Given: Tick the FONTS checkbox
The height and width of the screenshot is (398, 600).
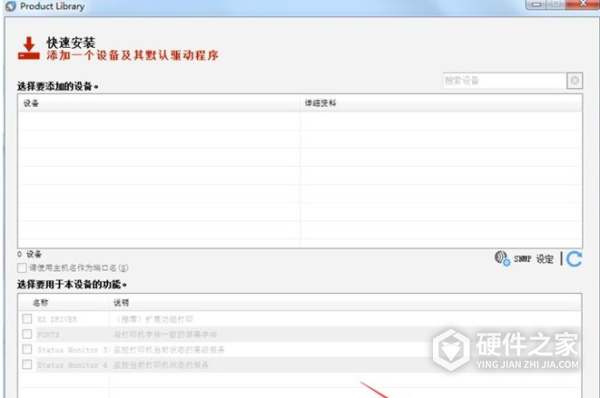Looking at the screenshot, I should [27, 334].
